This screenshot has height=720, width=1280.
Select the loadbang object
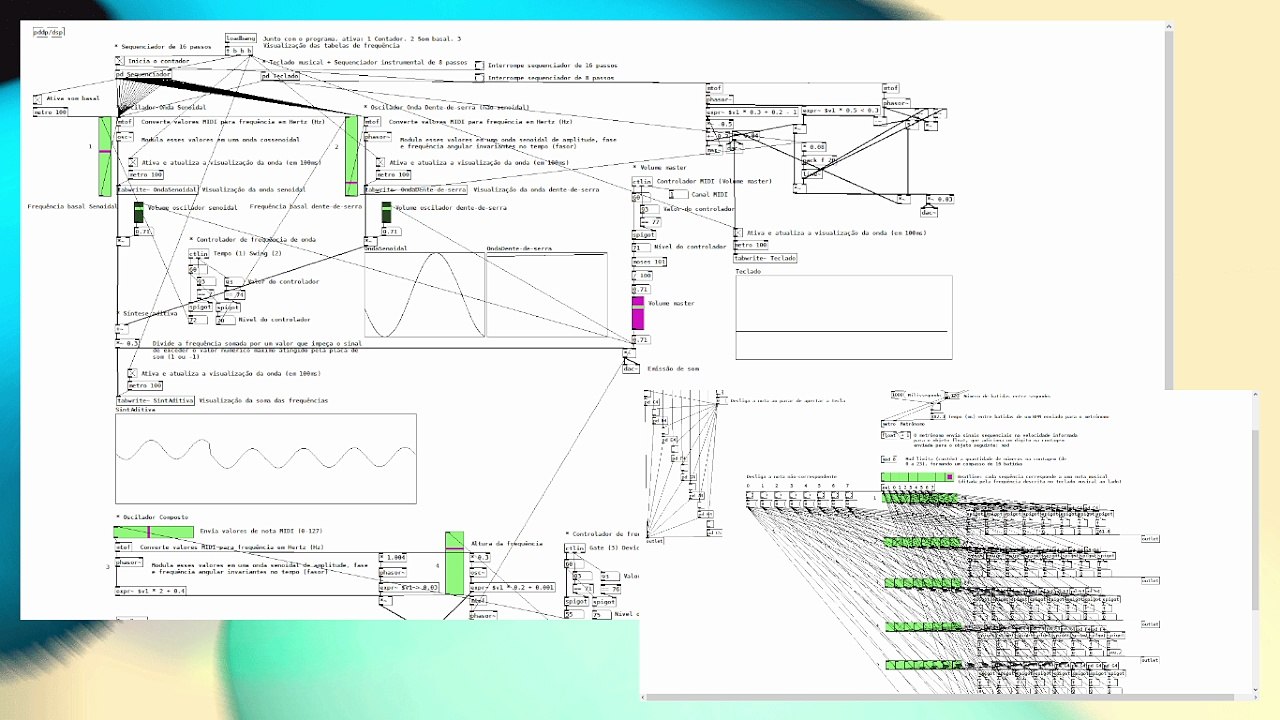[241, 38]
